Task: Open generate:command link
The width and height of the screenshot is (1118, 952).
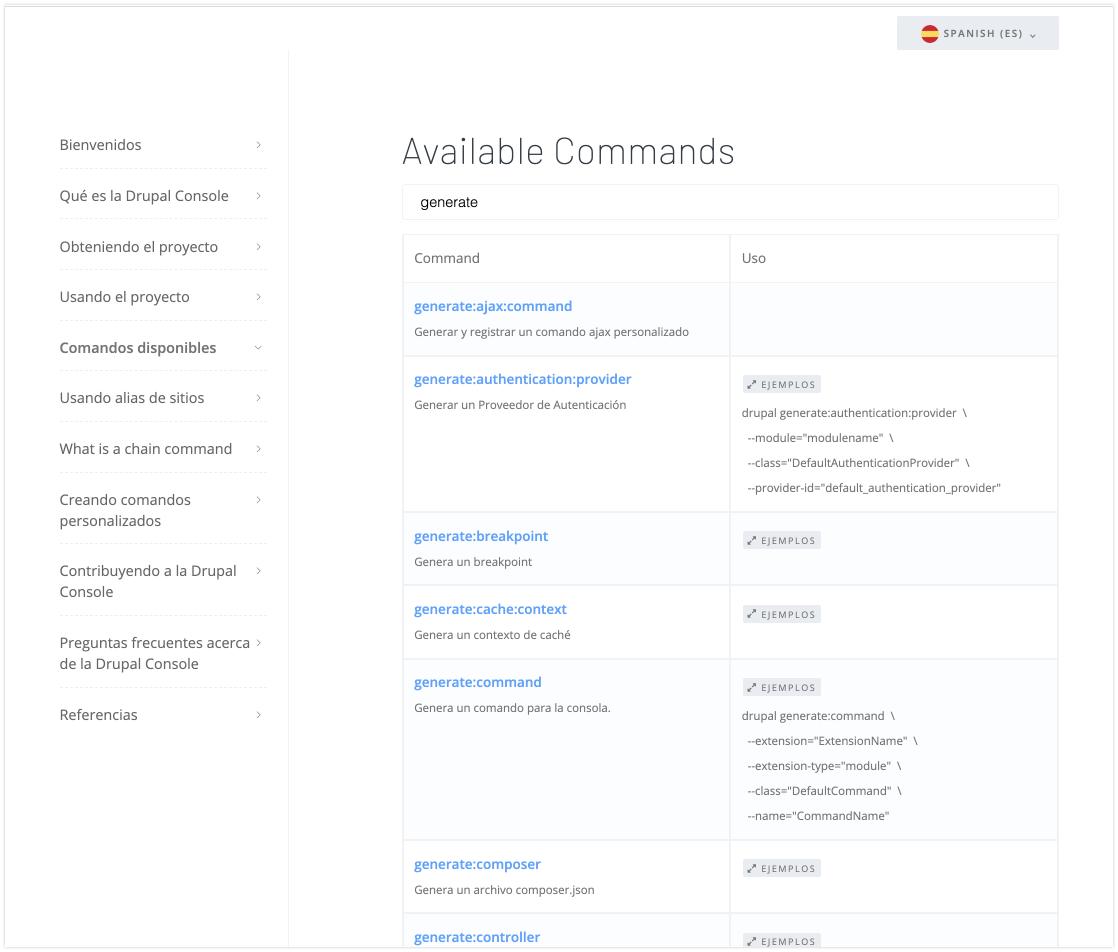Action: [x=478, y=682]
